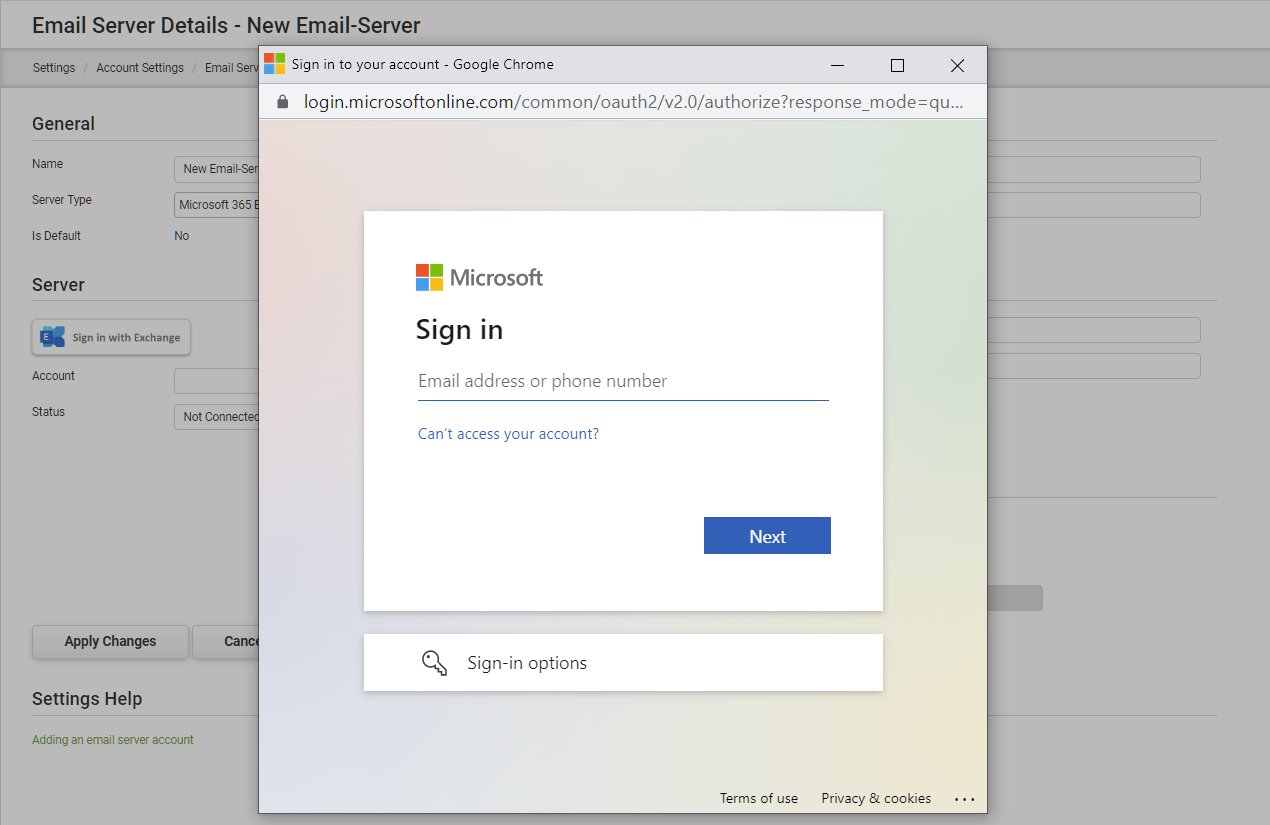
Task: Click the 'General' section heading
Action: pos(63,124)
